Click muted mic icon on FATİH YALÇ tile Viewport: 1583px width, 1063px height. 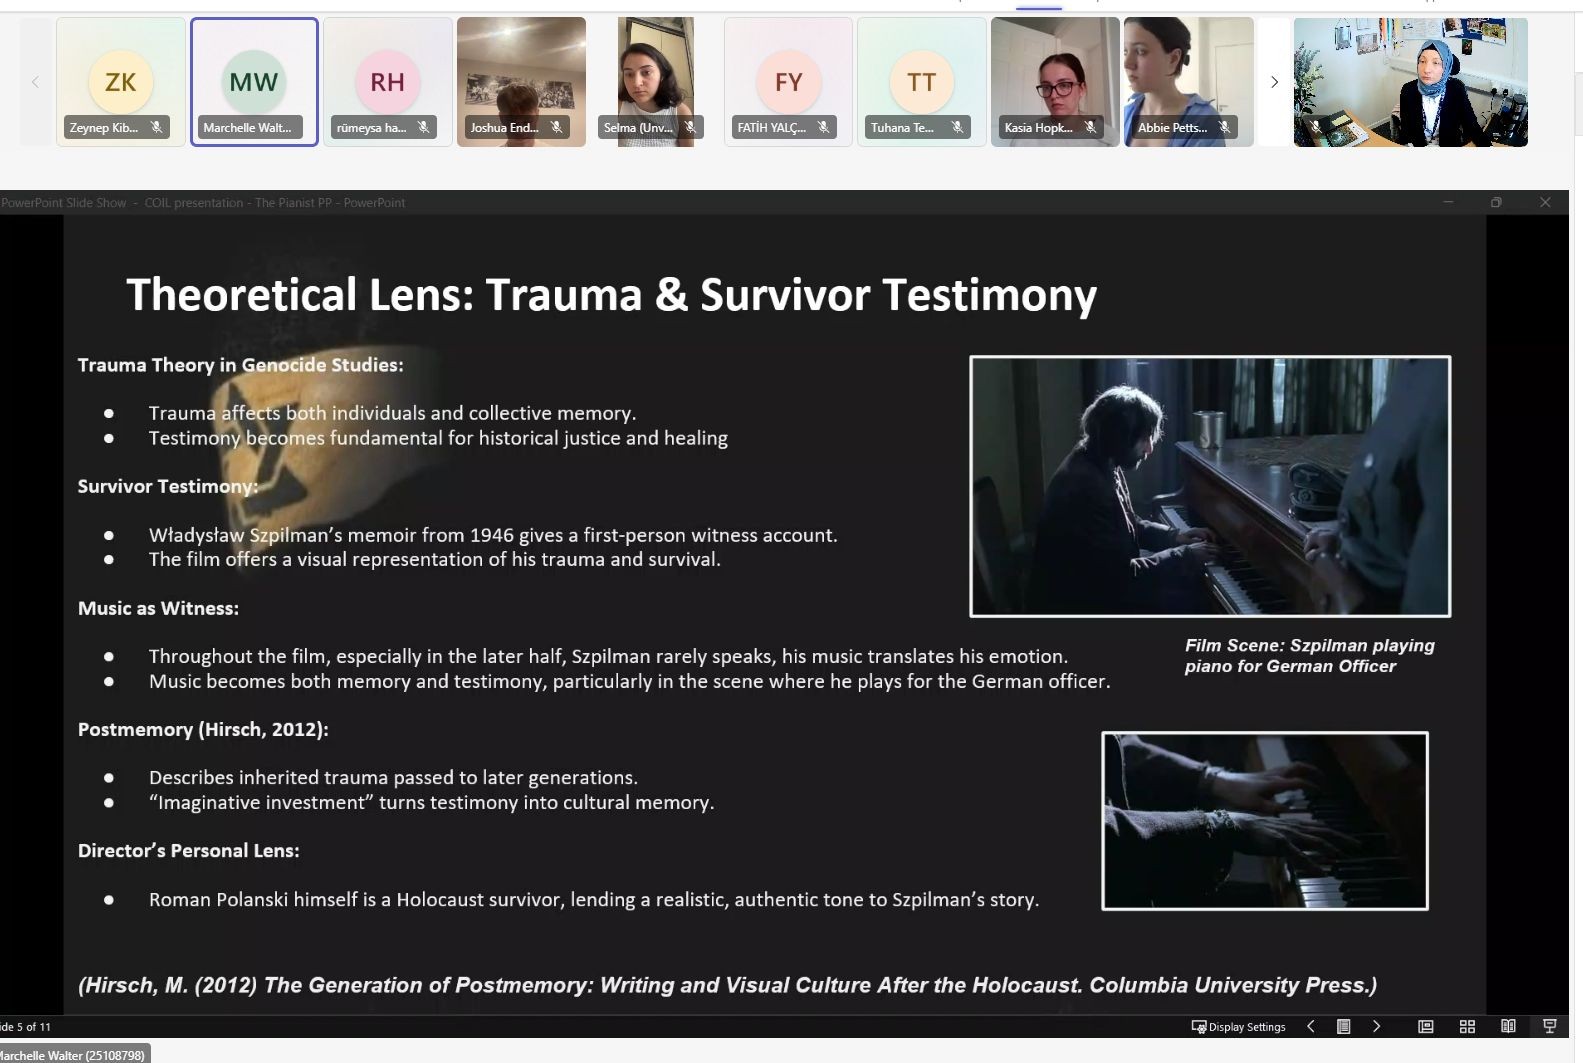[x=823, y=127]
